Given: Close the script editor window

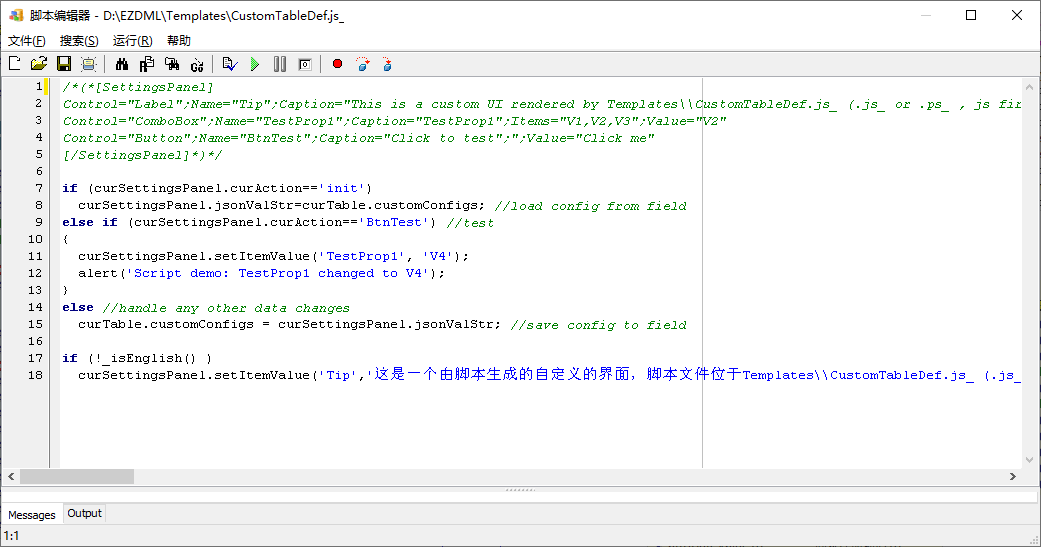Looking at the screenshot, I should [1016, 15].
